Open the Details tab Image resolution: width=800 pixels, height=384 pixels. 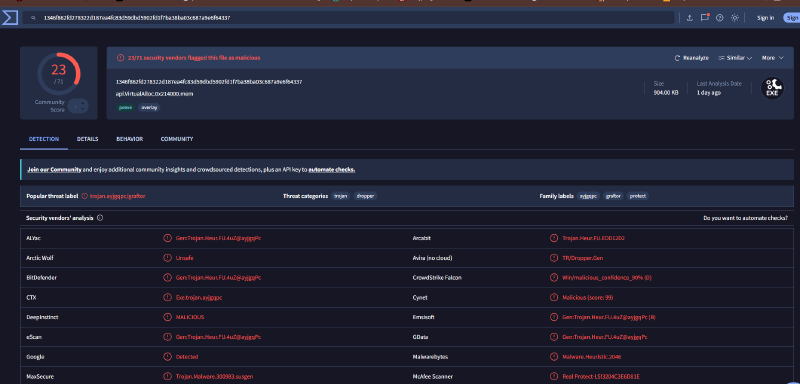88,139
